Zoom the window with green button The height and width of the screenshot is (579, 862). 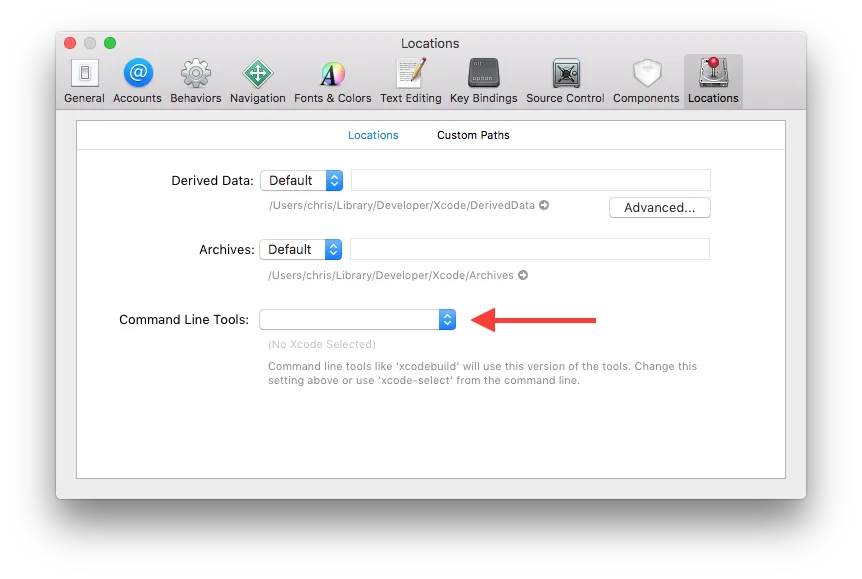pyautogui.click(x=110, y=43)
